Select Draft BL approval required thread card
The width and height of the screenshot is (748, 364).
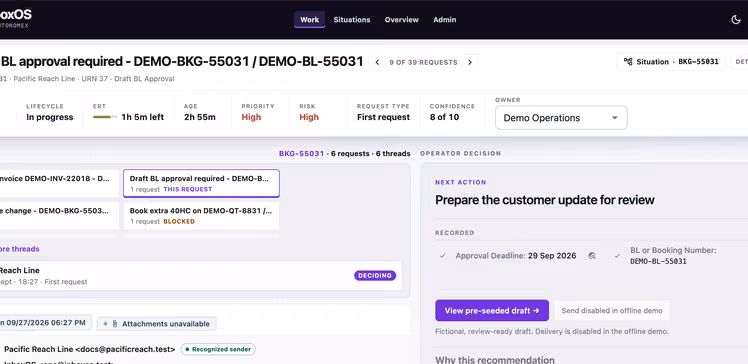(x=201, y=183)
